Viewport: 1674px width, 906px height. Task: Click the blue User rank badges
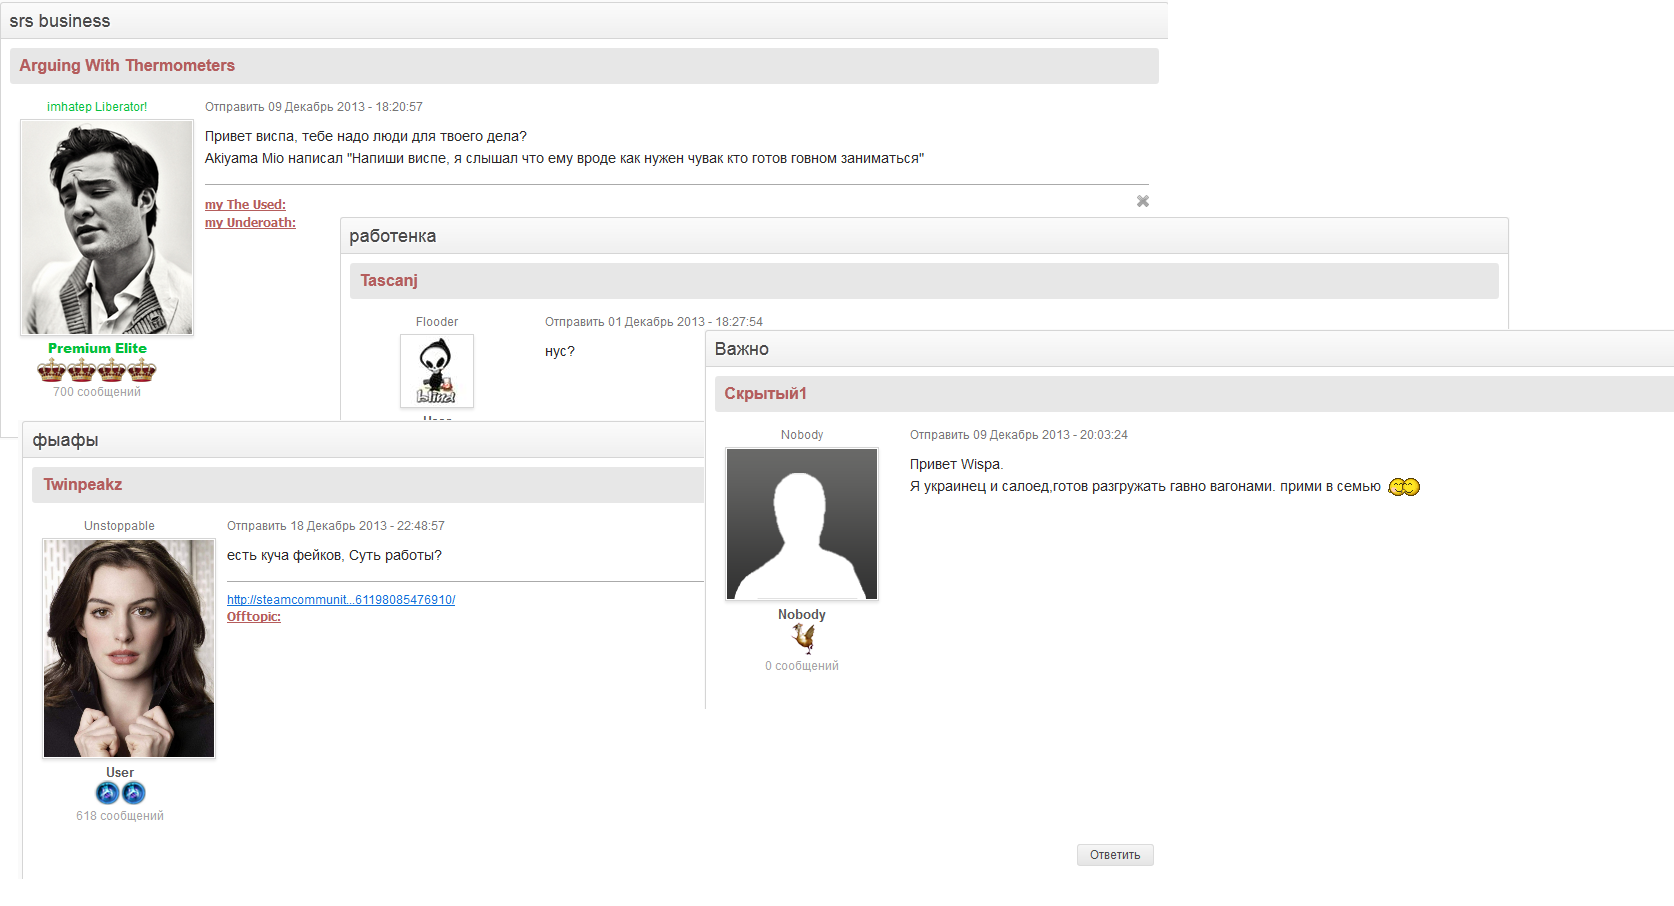[120, 793]
